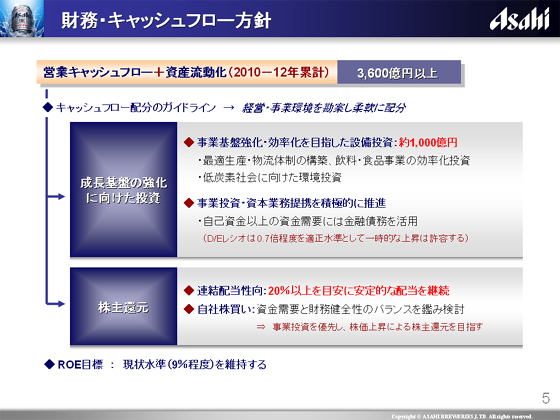Click the red diamond before 連結配当性向
This screenshot has width=560, height=420.
point(189,291)
